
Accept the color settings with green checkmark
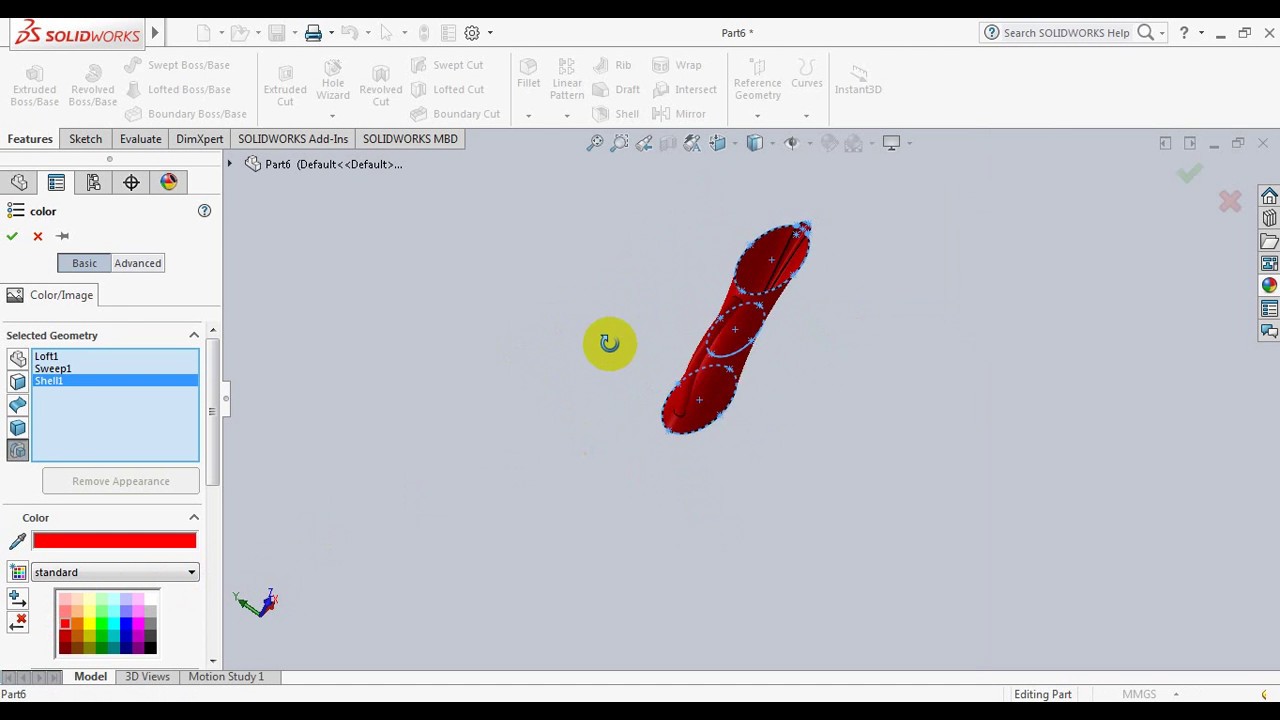[x=12, y=236]
